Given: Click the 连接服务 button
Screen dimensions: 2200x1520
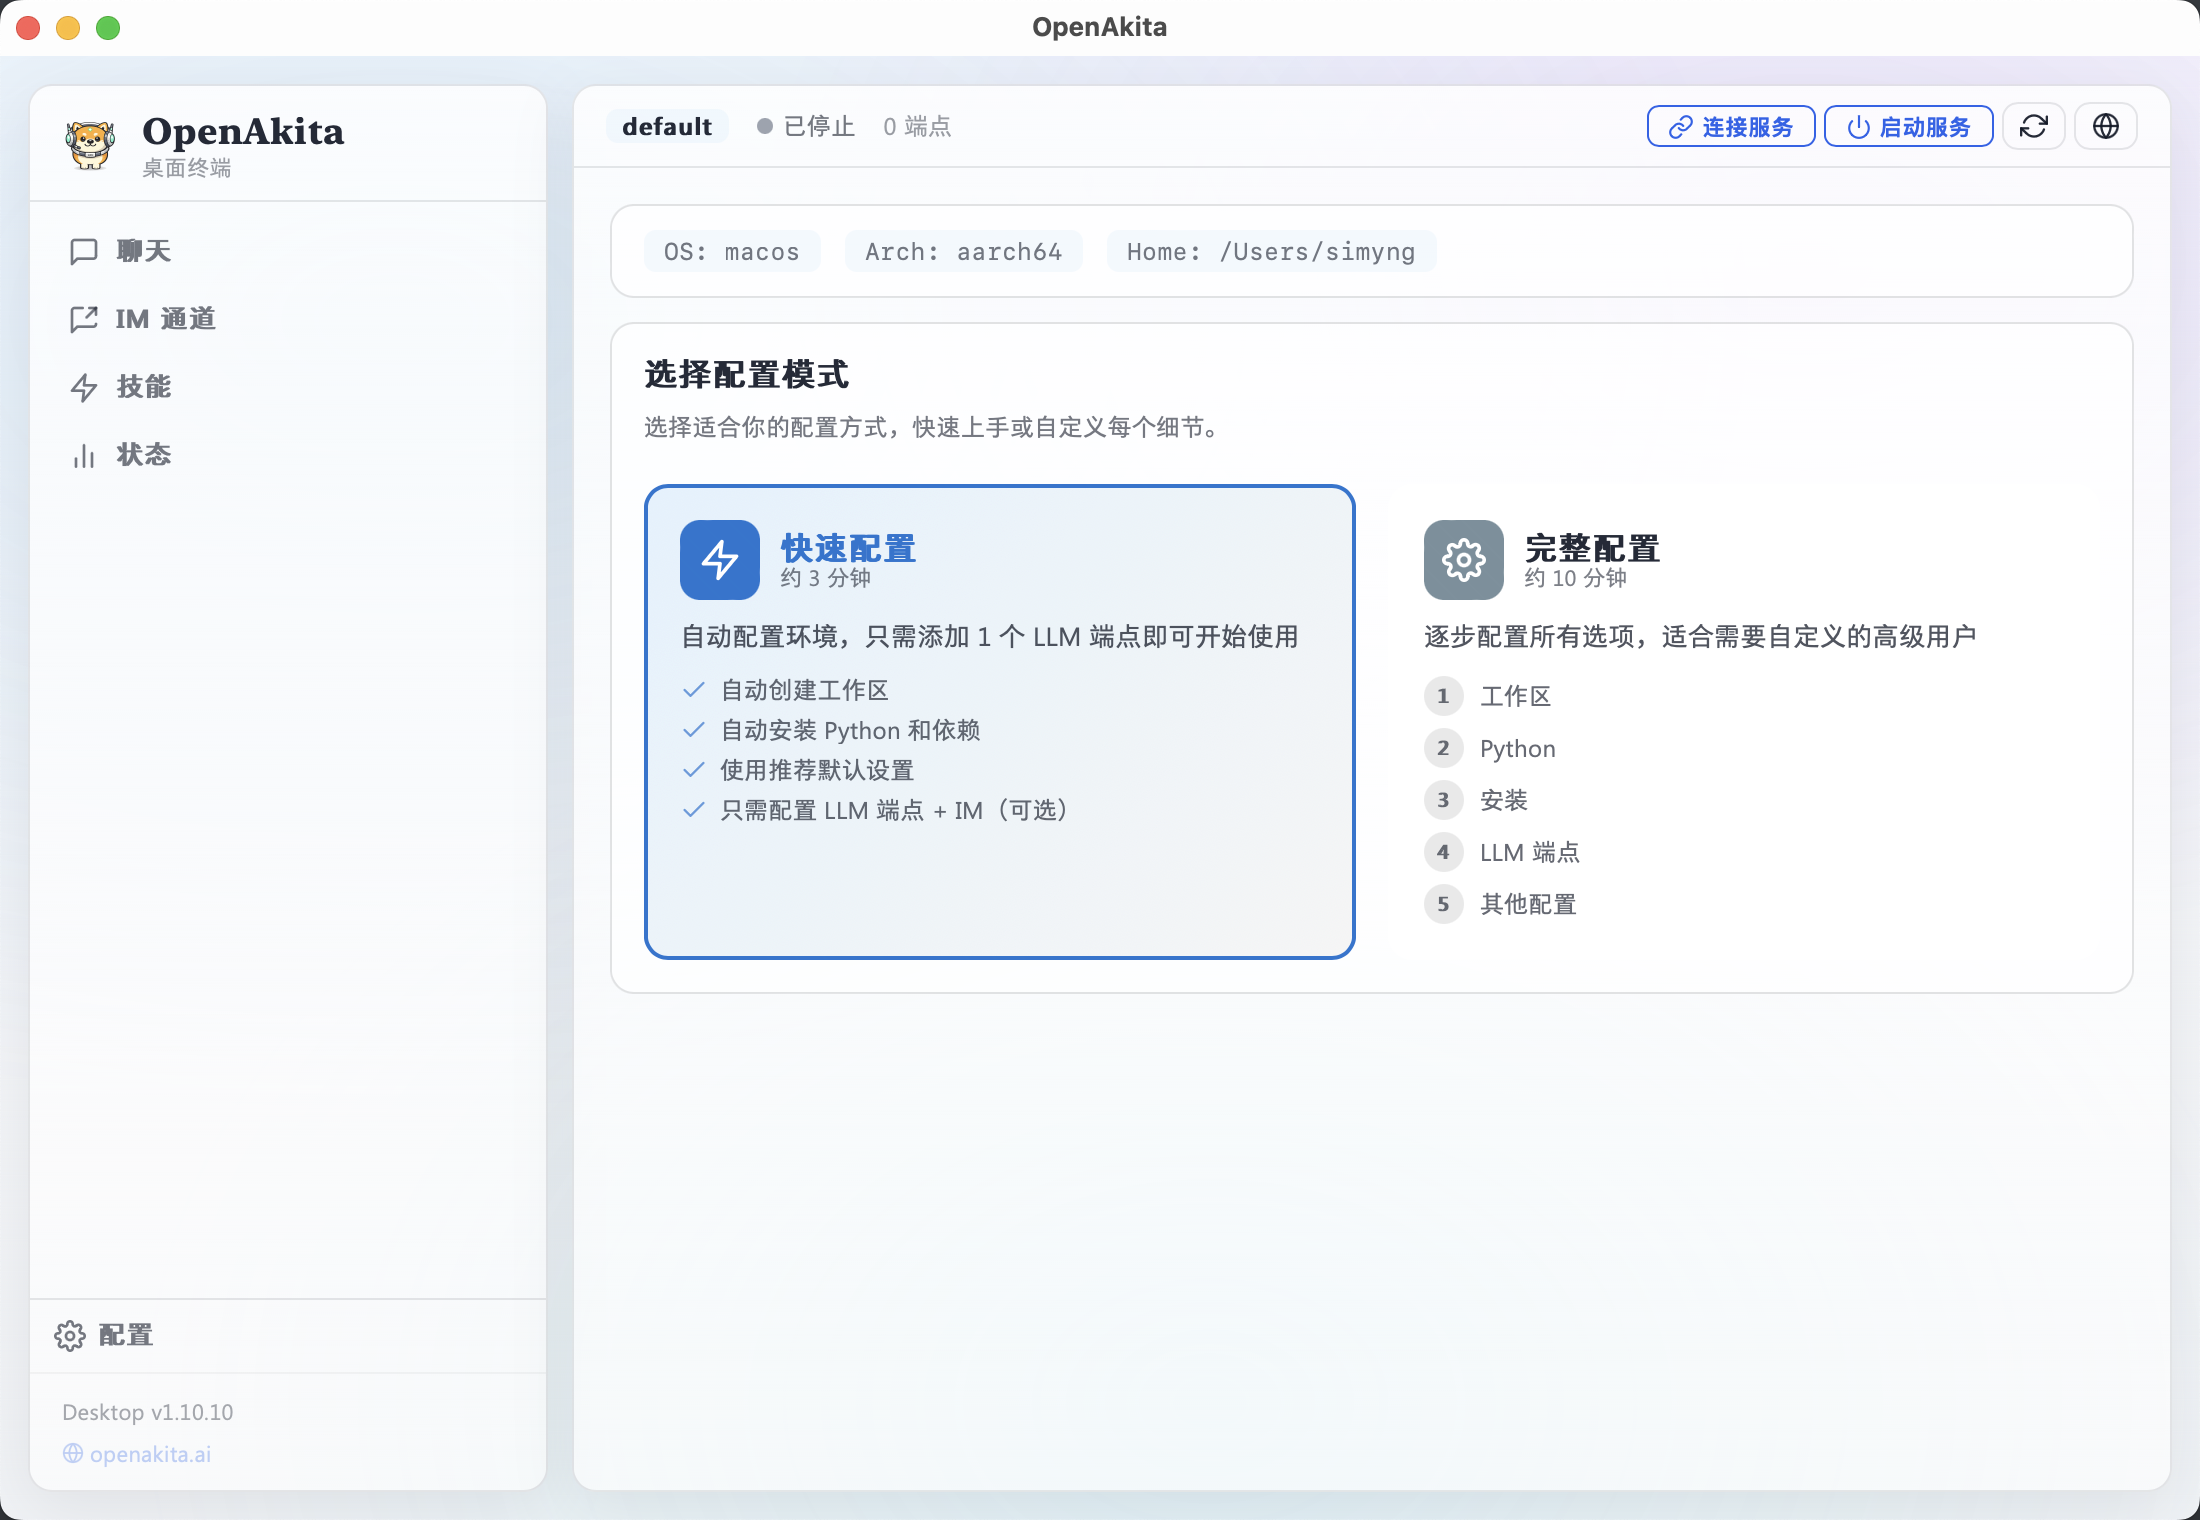Looking at the screenshot, I should [1730, 126].
